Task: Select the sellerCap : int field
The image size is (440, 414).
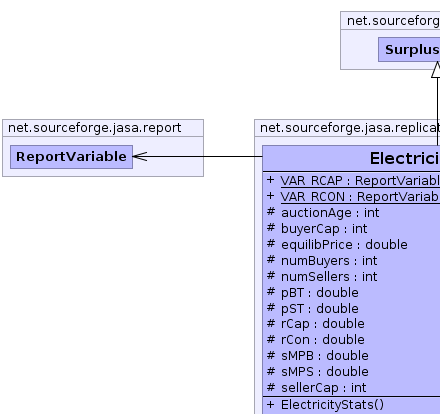Action: 316,388
